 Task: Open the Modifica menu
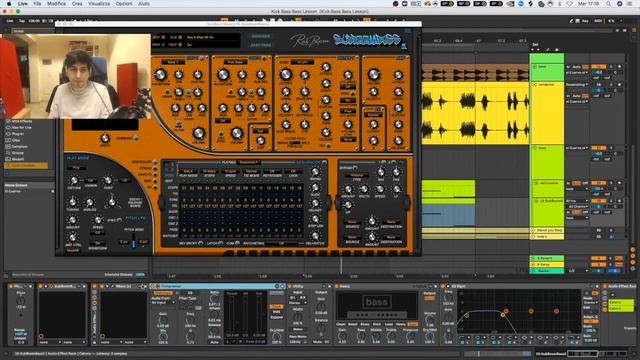coord(56,4)
